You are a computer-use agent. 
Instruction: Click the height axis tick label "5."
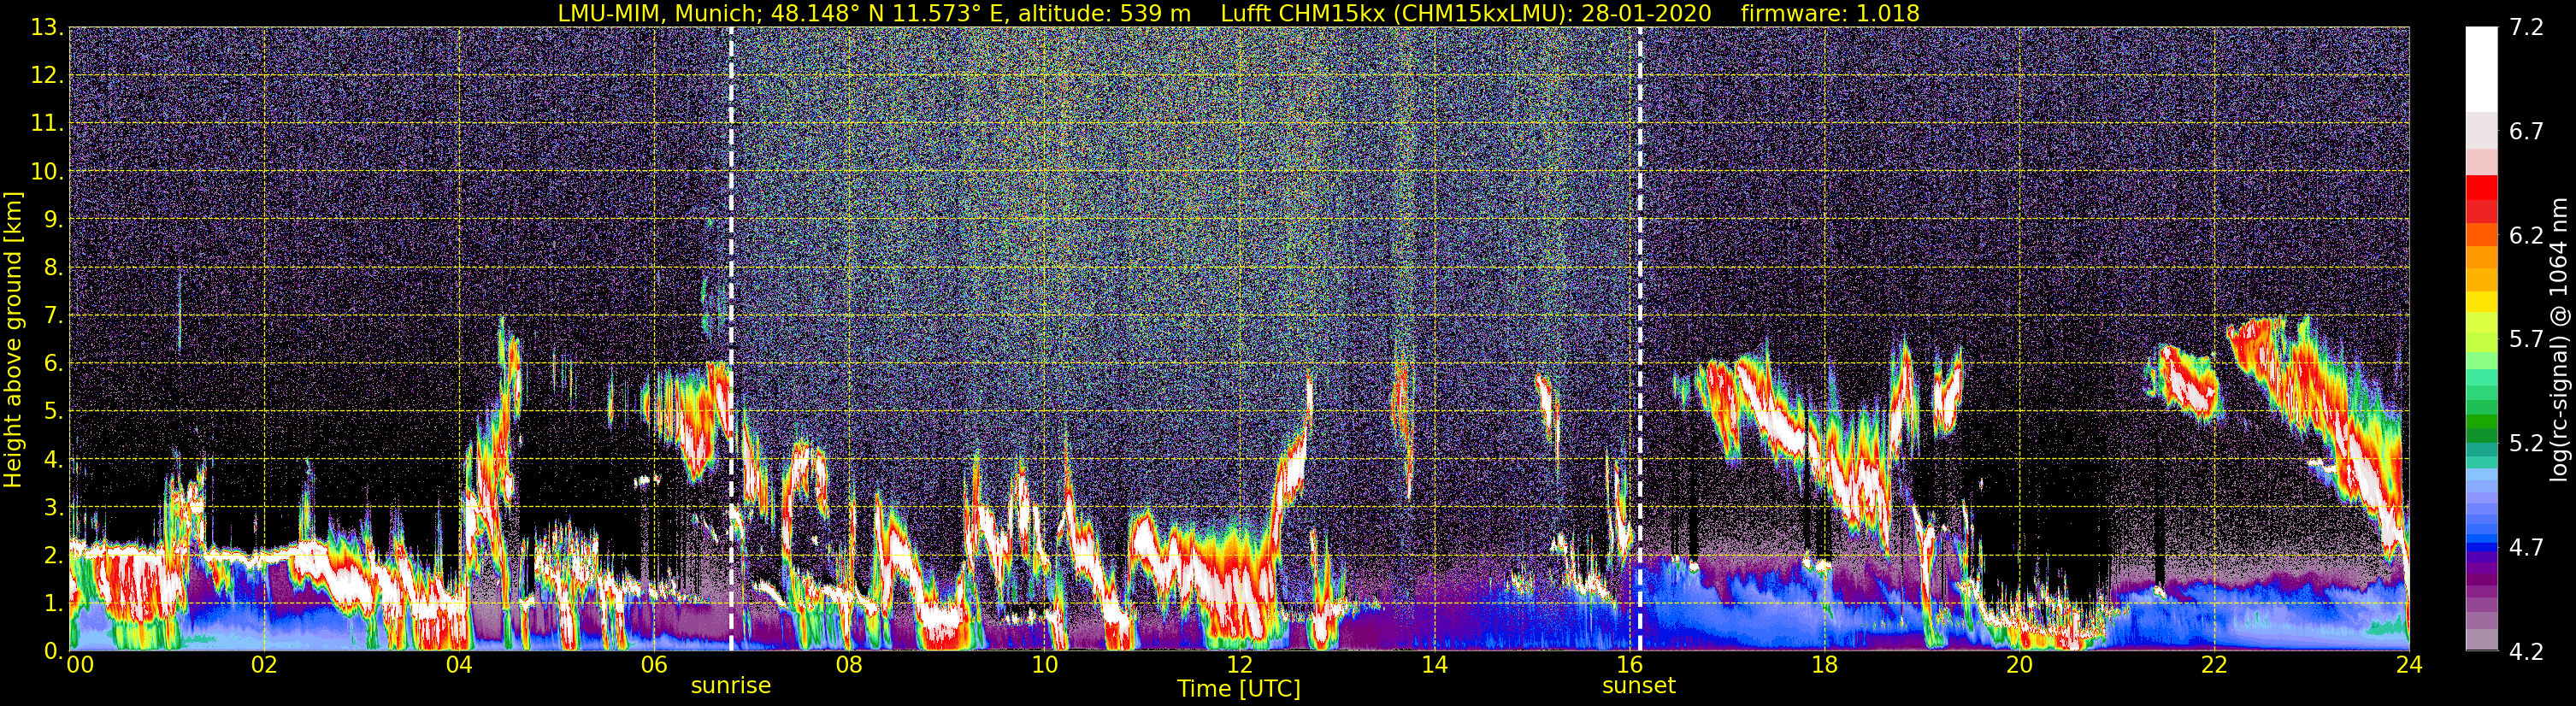(54, 412)
